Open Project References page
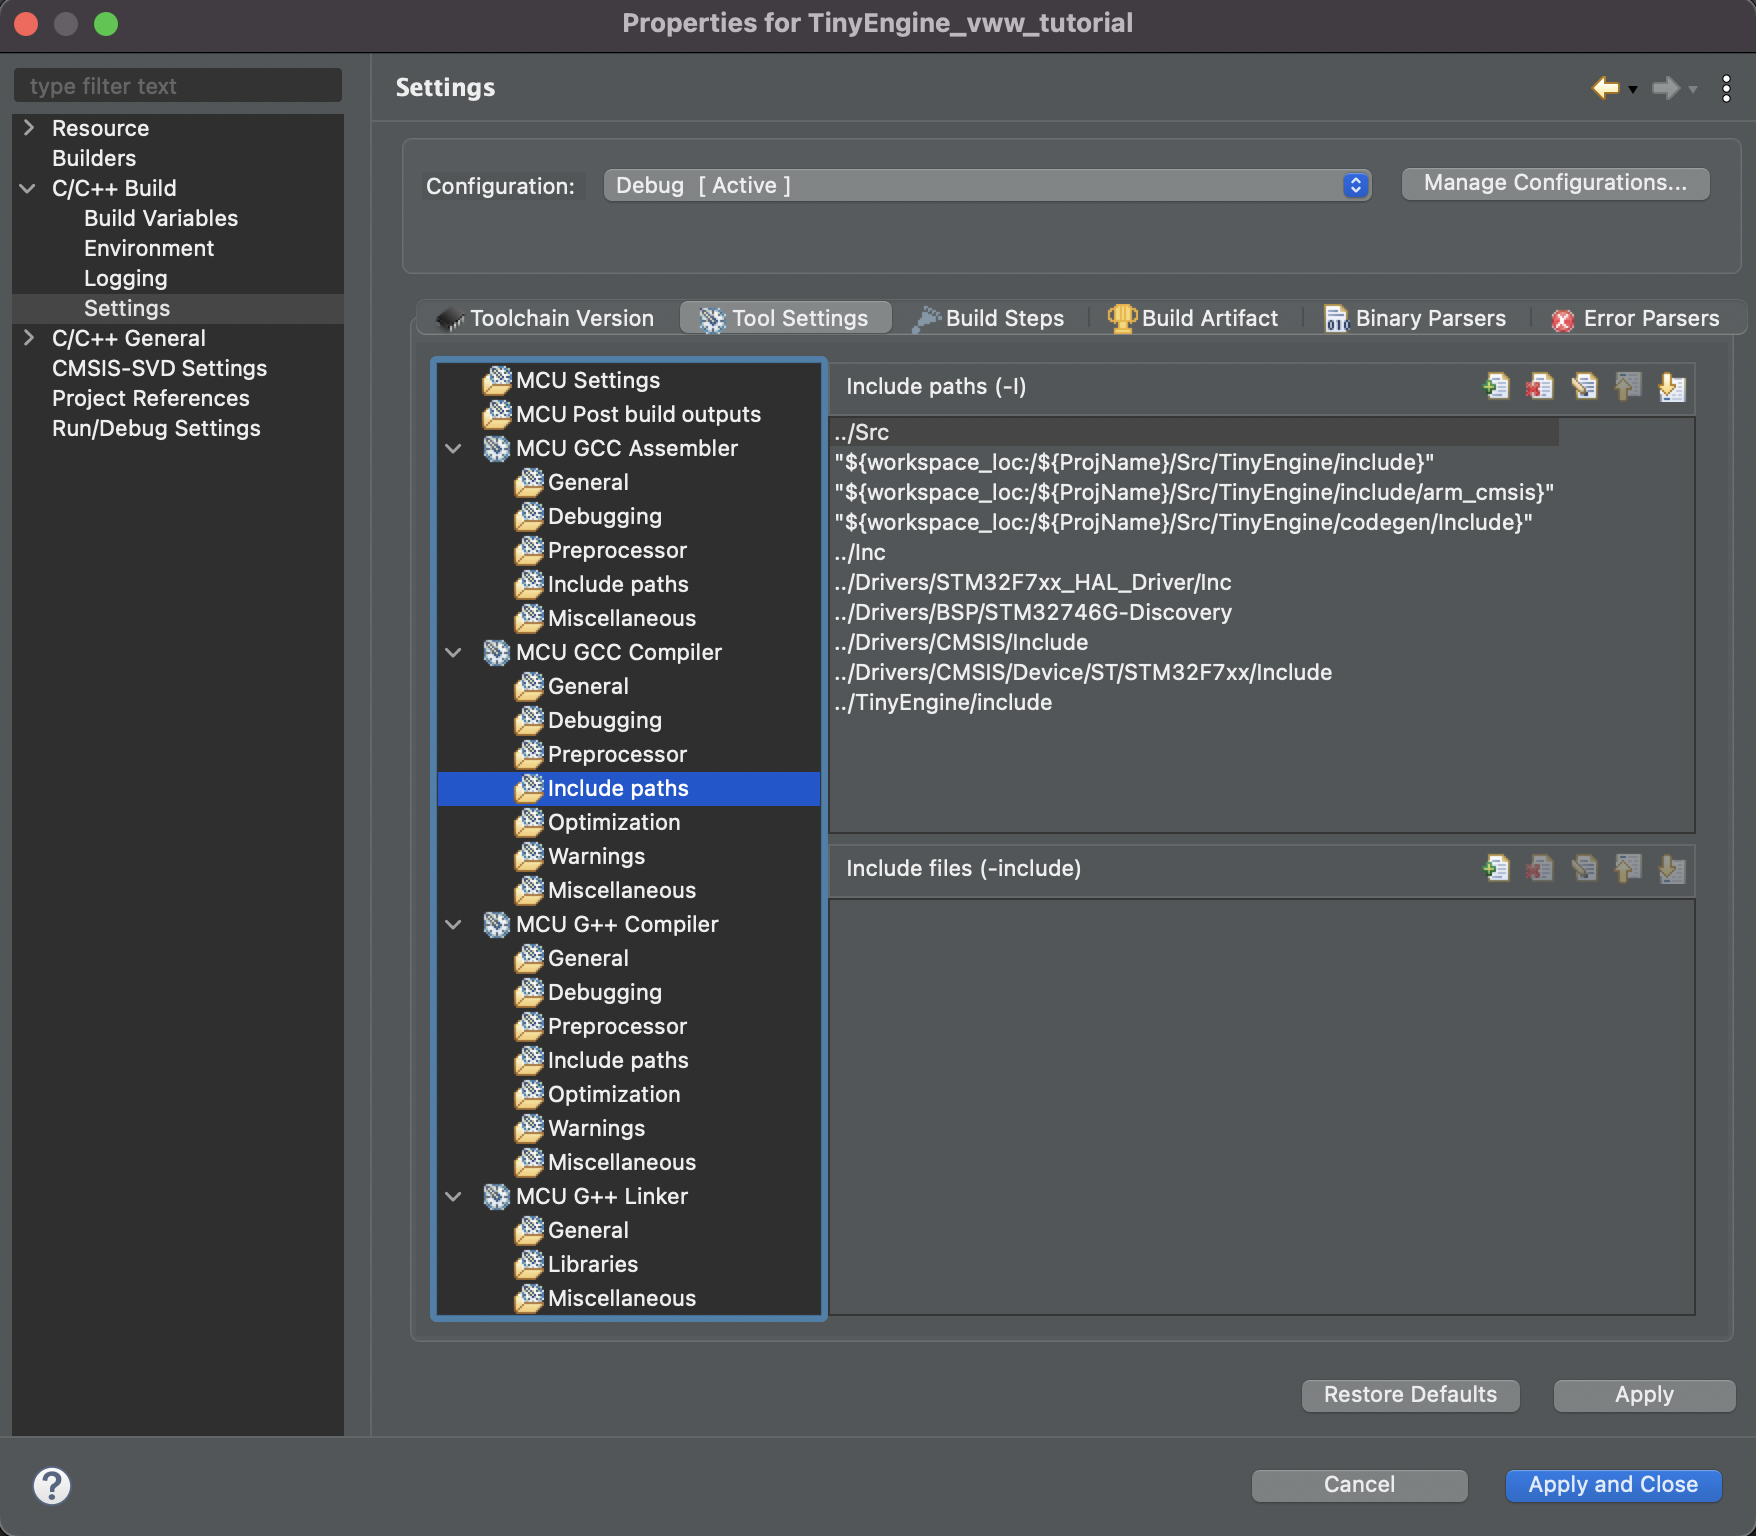1756x1536 pixels. (x=151, y=398)
